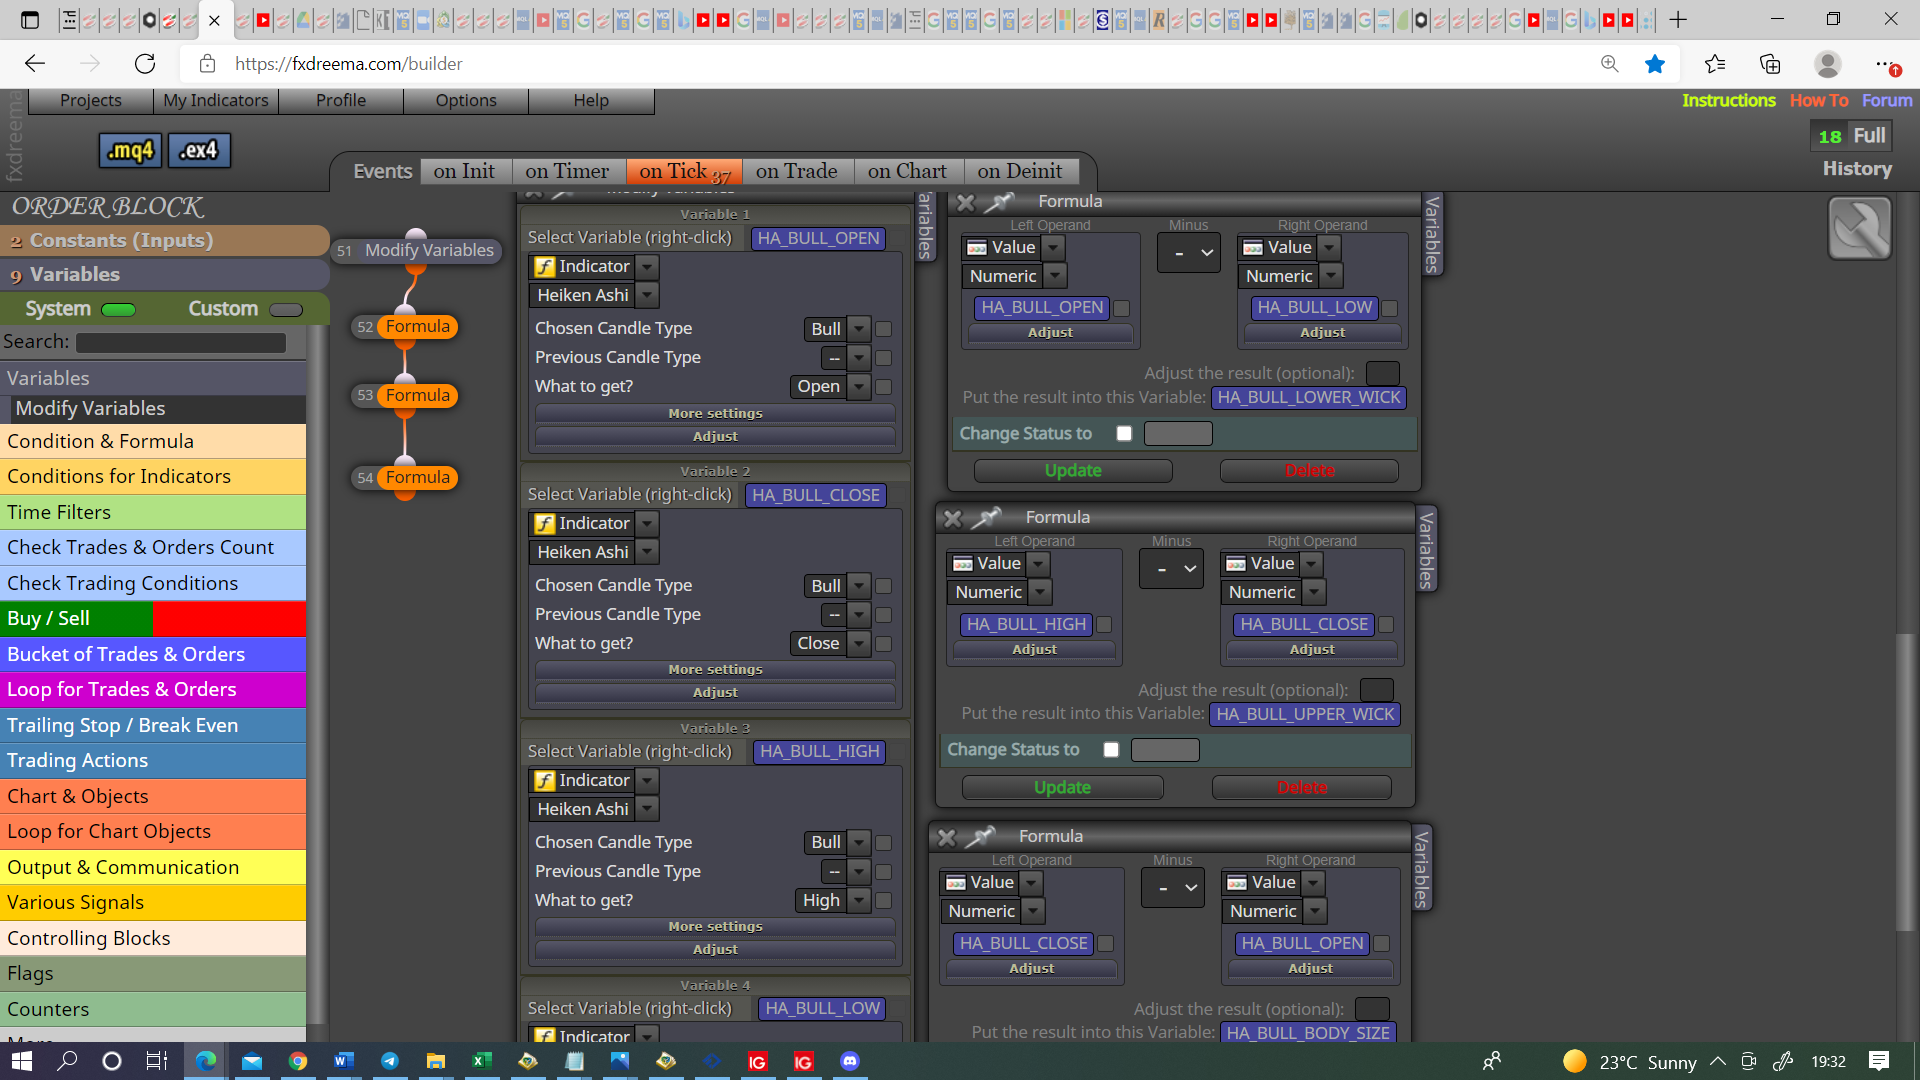Open browser zoom control icon

coord(1609,64)
